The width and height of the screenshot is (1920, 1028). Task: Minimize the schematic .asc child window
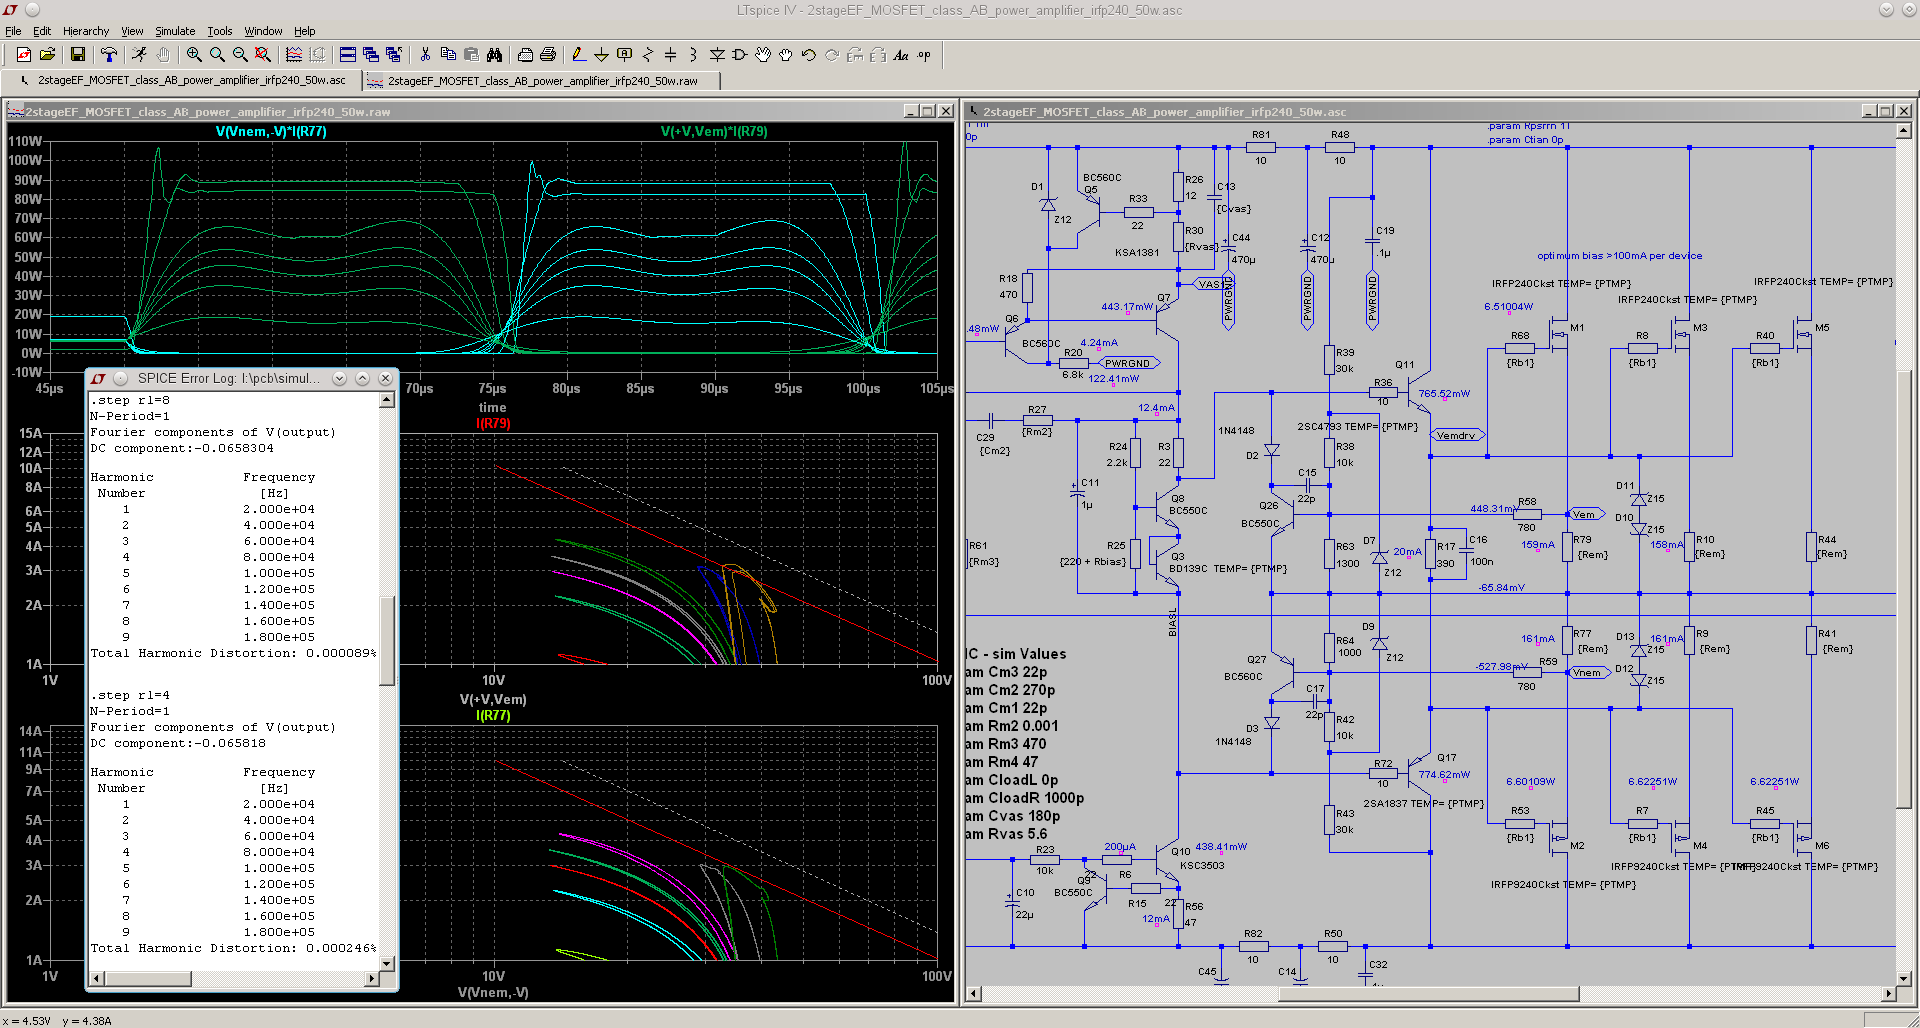1869,111
